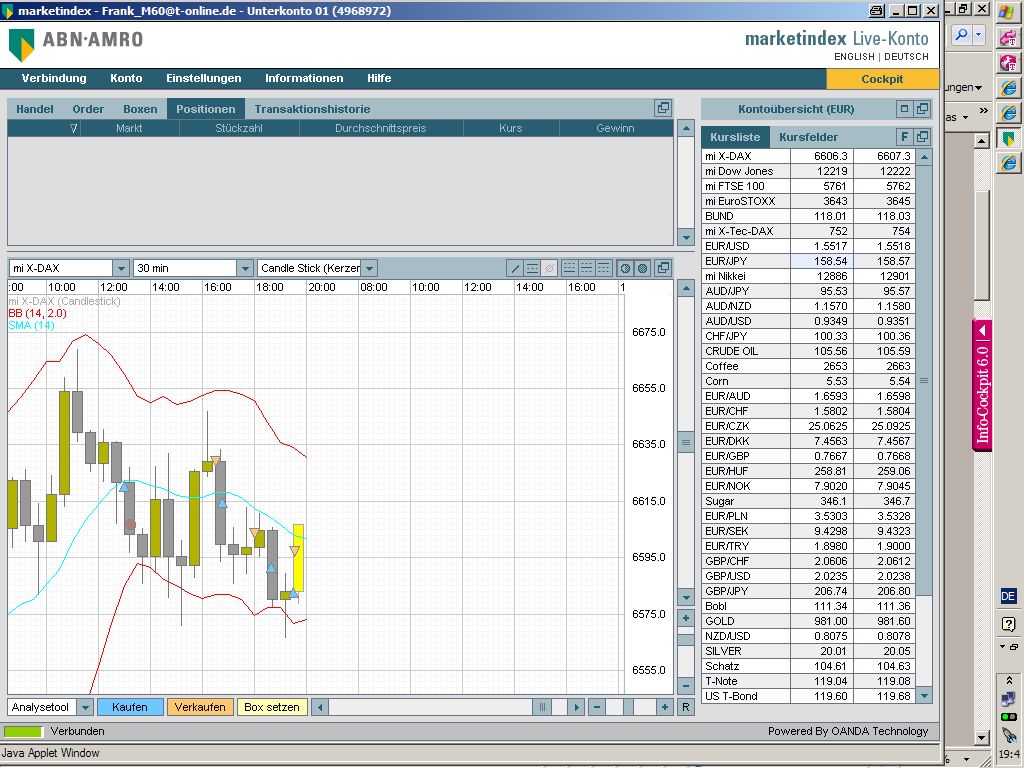The height and width of the screenshot is (768, 1024).
Task: Open the mi X-DAX instrument dropdown
Action: (x=120, y=268)
